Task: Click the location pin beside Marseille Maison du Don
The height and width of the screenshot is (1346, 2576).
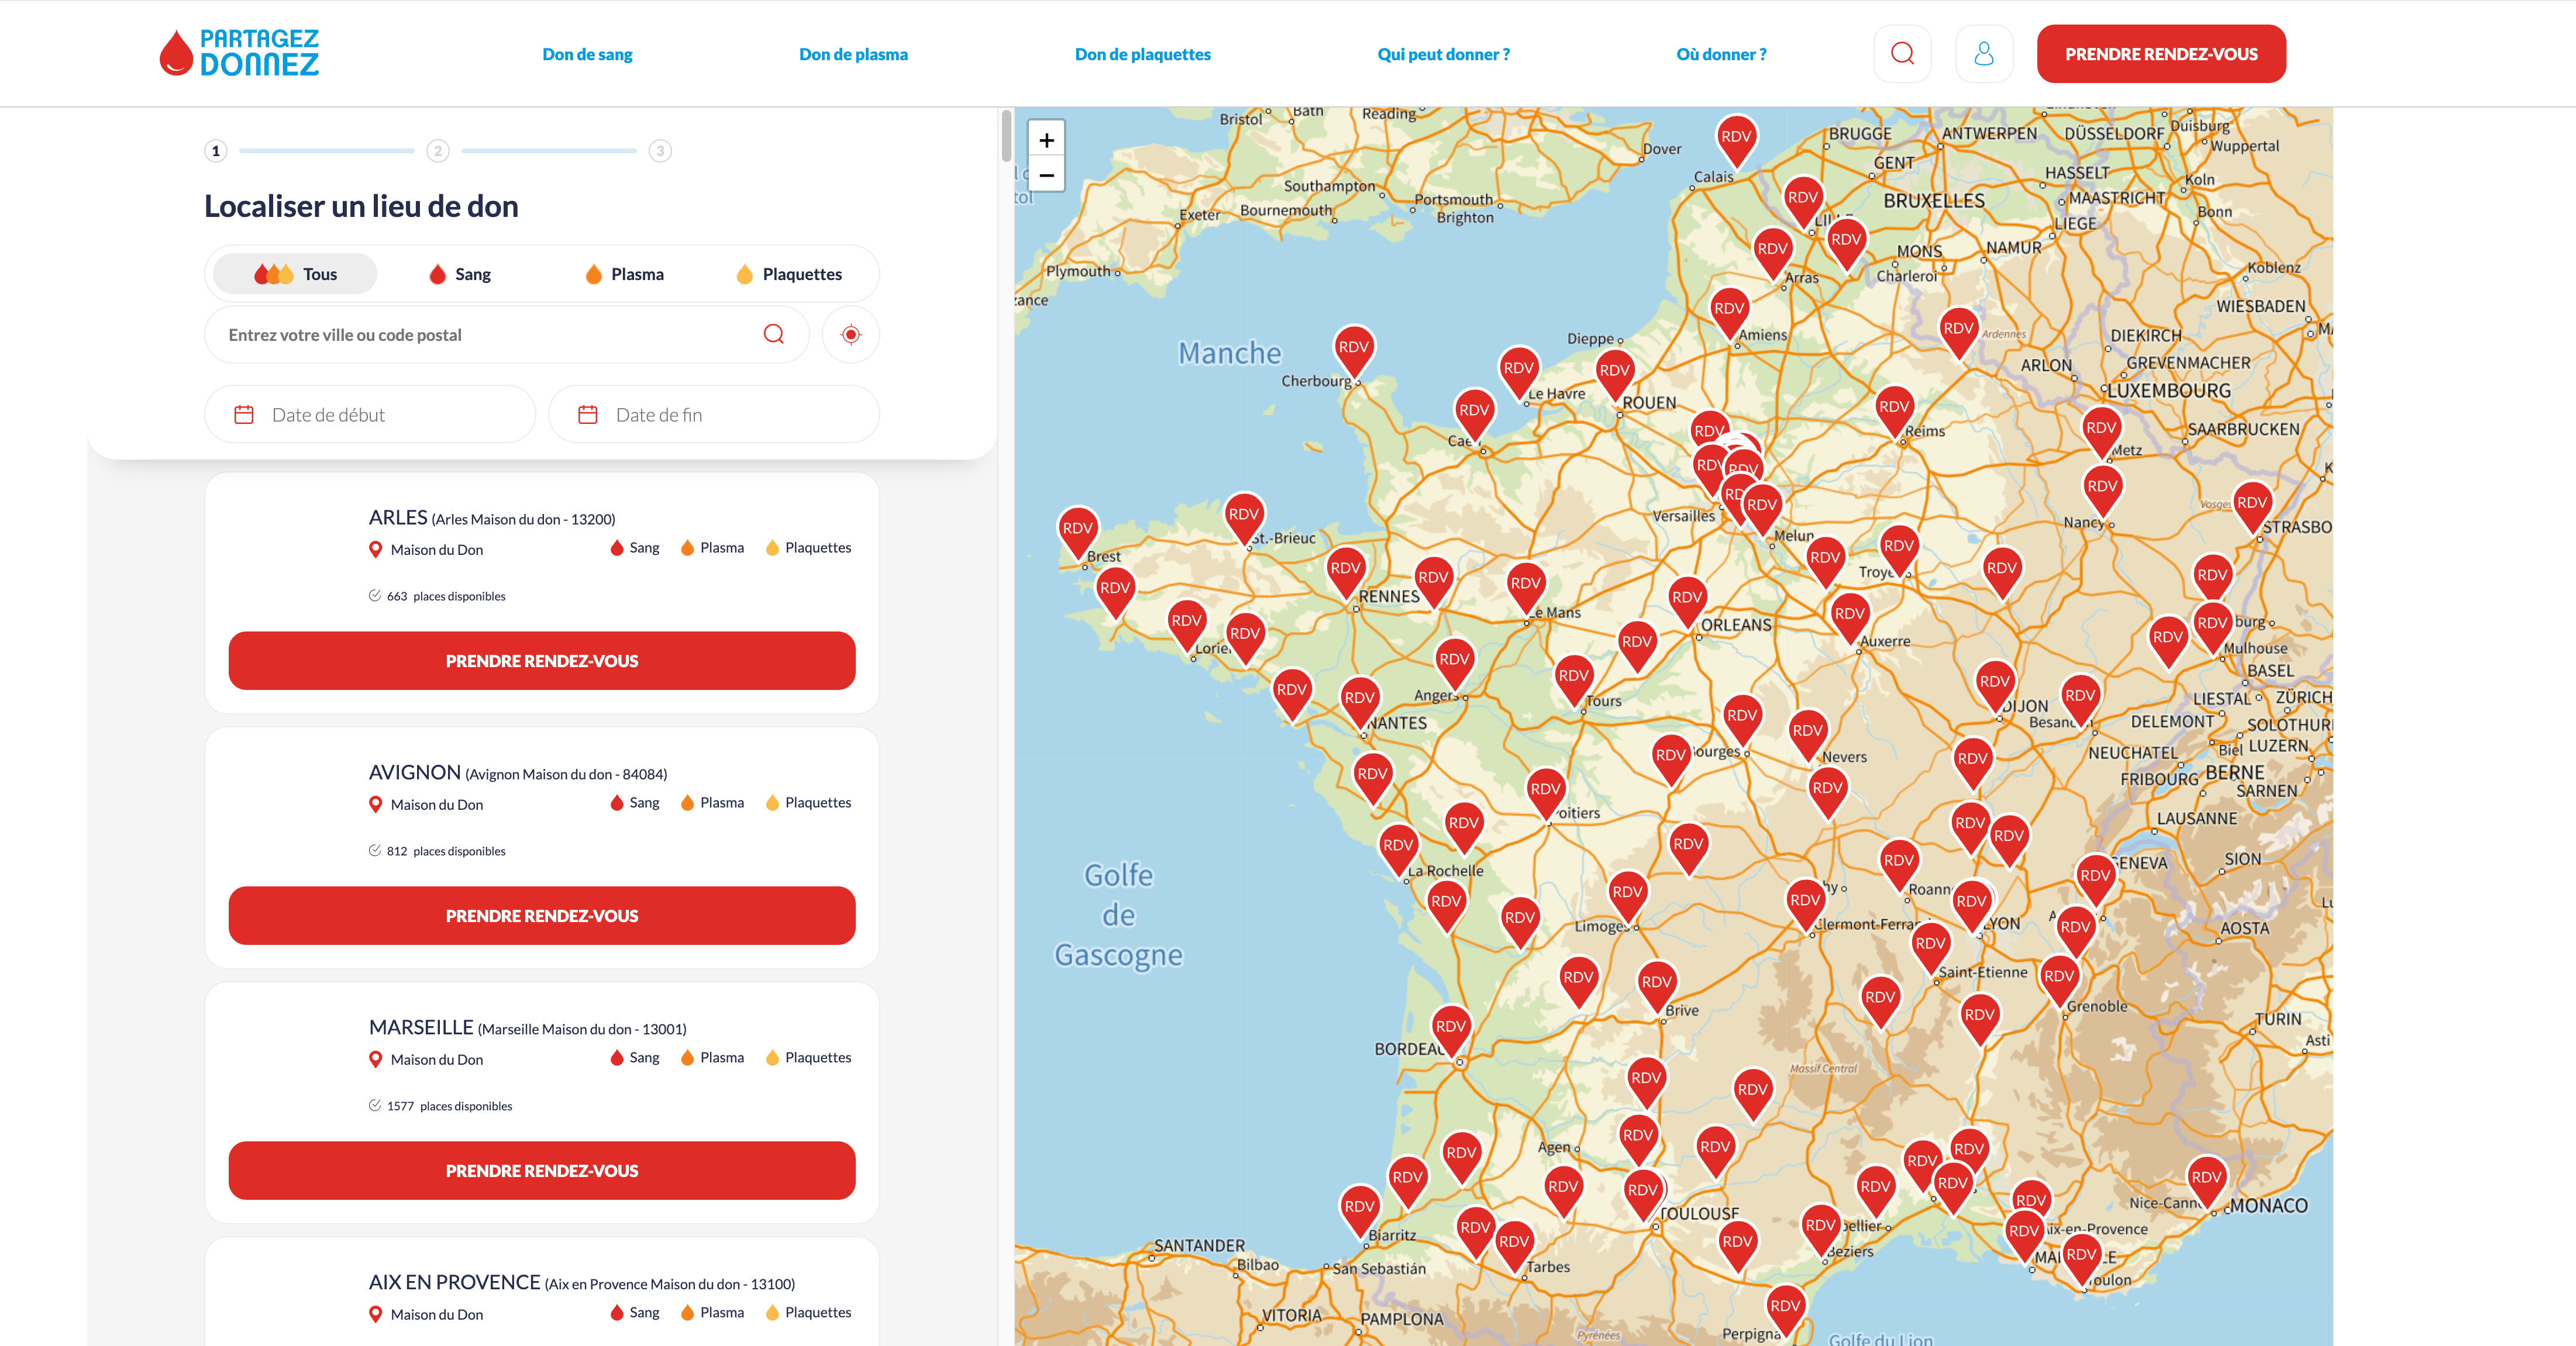Action: 376,1059
